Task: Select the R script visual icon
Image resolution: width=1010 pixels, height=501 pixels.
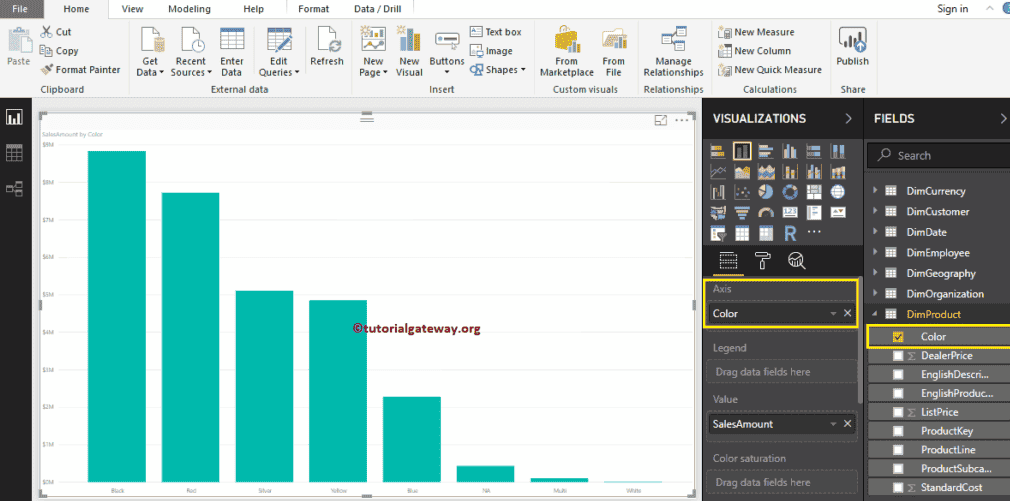Action: click(790, 233)
